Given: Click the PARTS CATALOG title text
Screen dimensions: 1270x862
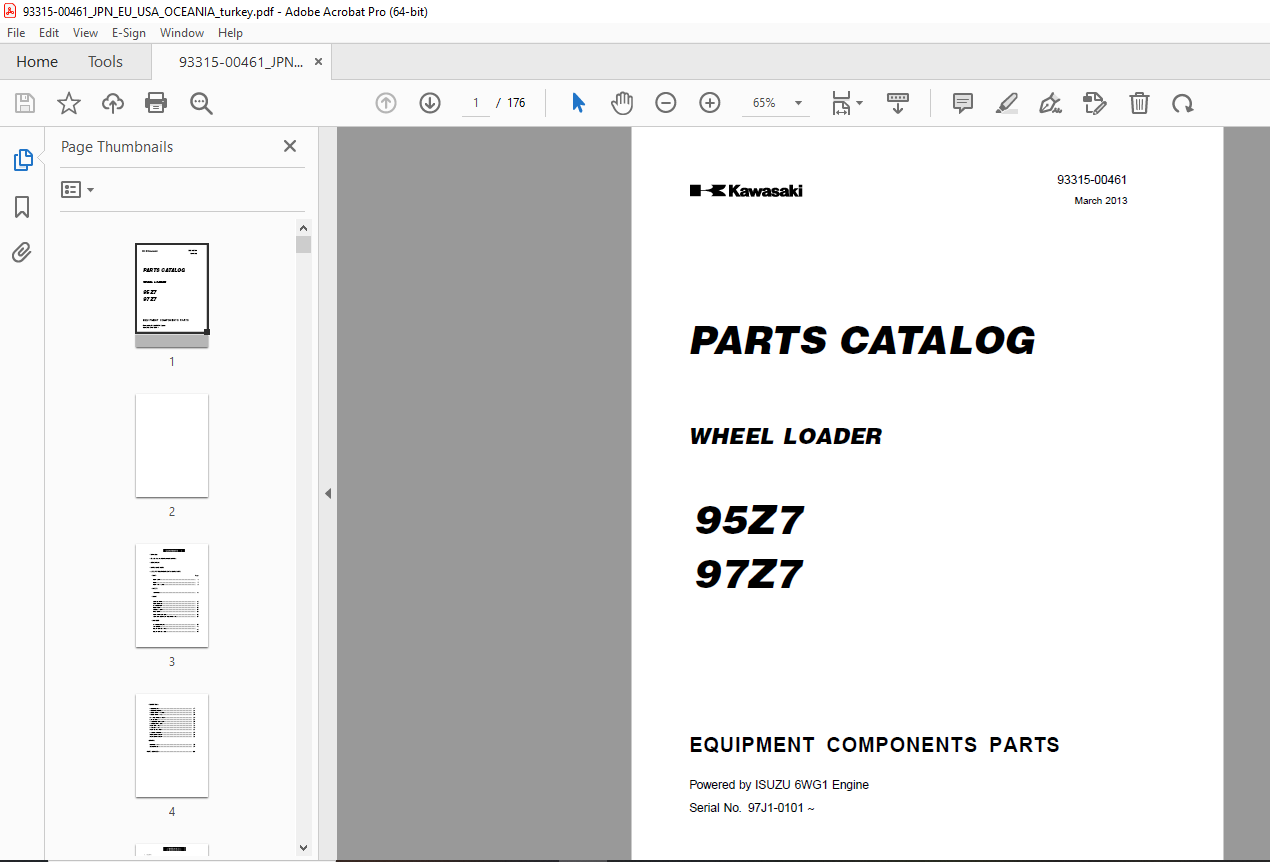Looking at the screenshot, I should pyautogui.click(x=862, y=341).
